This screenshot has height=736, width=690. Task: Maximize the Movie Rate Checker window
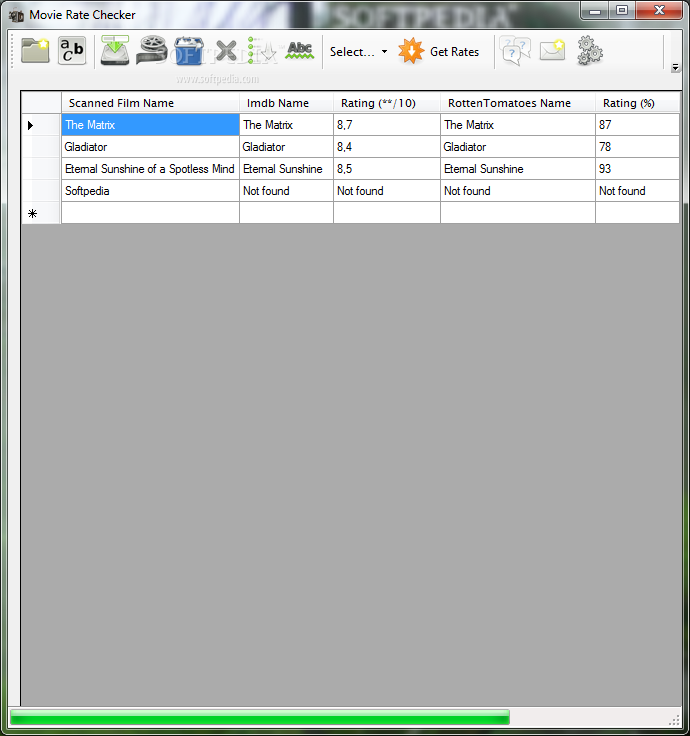[622, 10]
